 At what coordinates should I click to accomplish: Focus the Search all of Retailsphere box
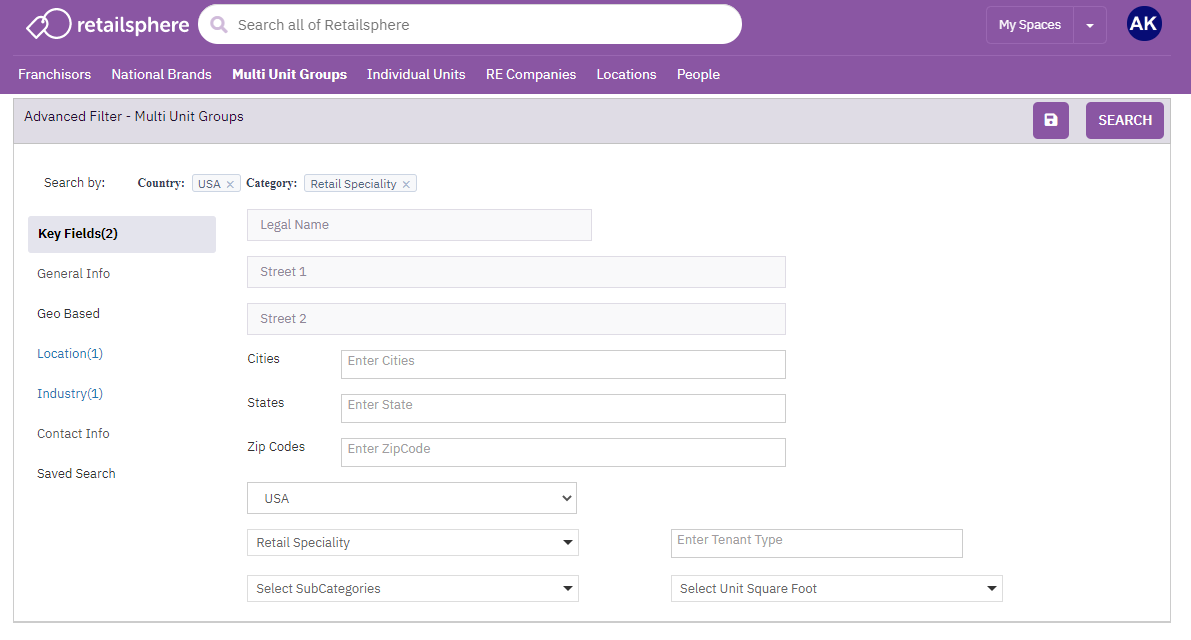pos(470,25)
